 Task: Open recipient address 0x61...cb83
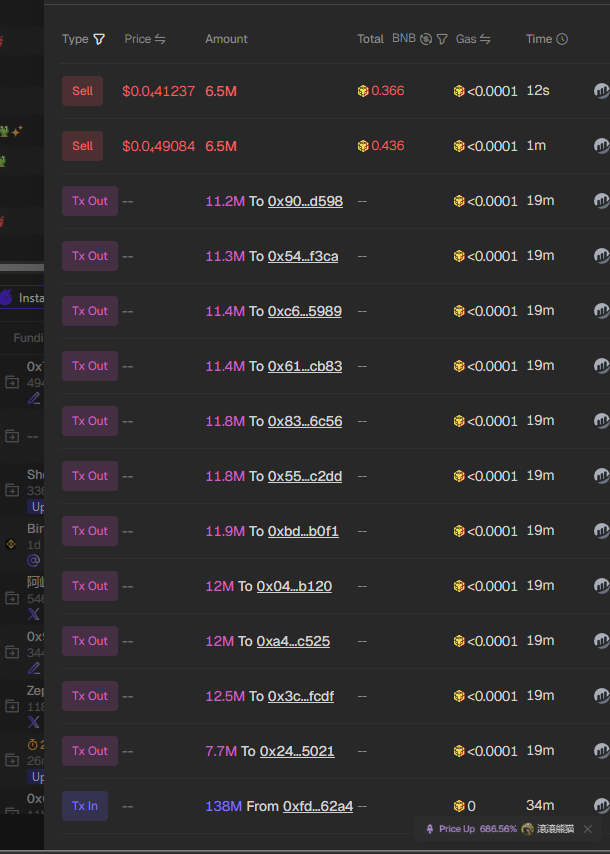coord(304,366)
